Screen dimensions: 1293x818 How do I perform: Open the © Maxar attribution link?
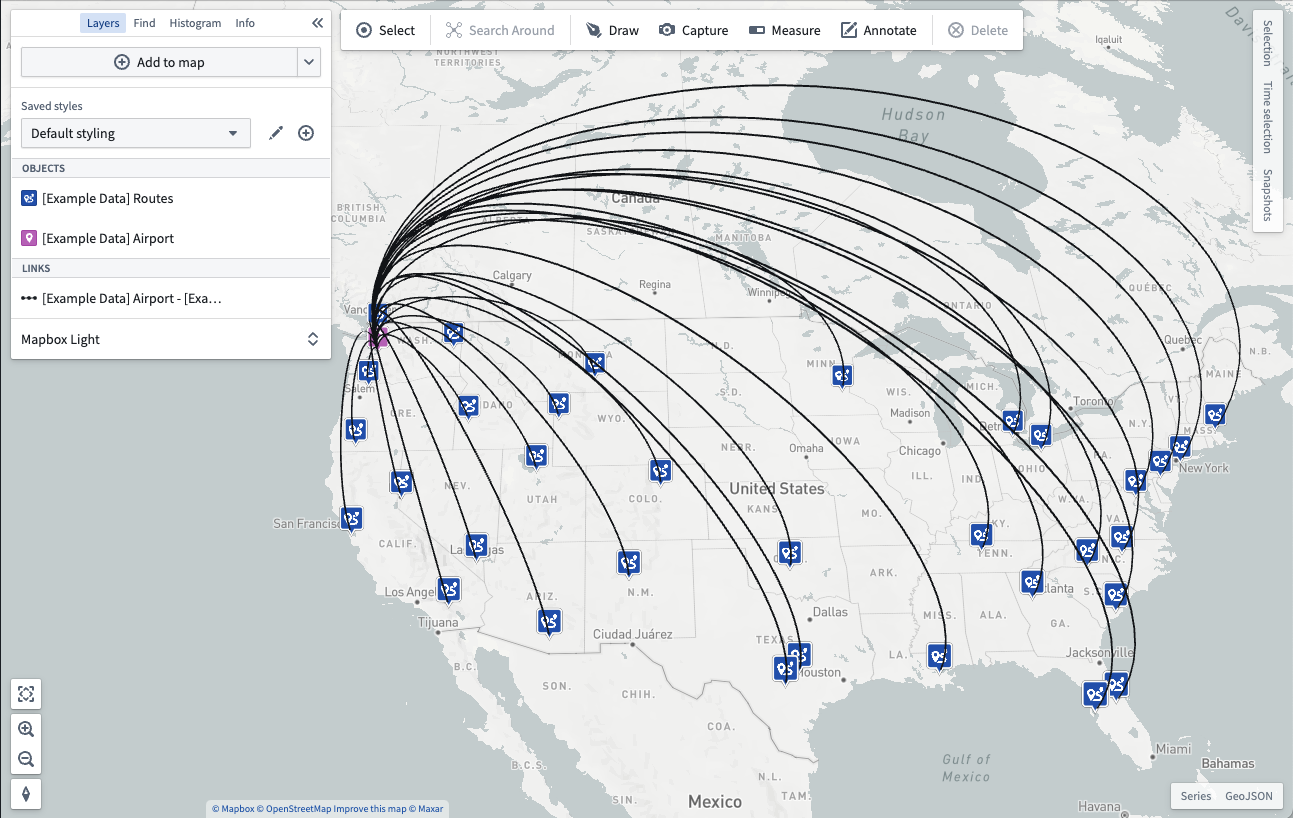pyautogui.click(x=425, y=809)
